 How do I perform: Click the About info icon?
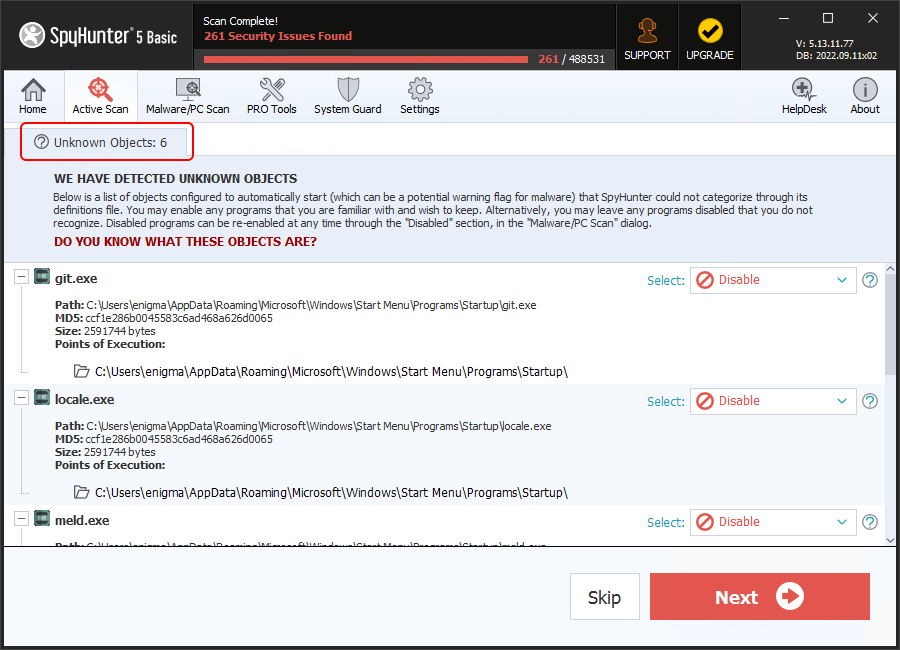coord(865,96)
